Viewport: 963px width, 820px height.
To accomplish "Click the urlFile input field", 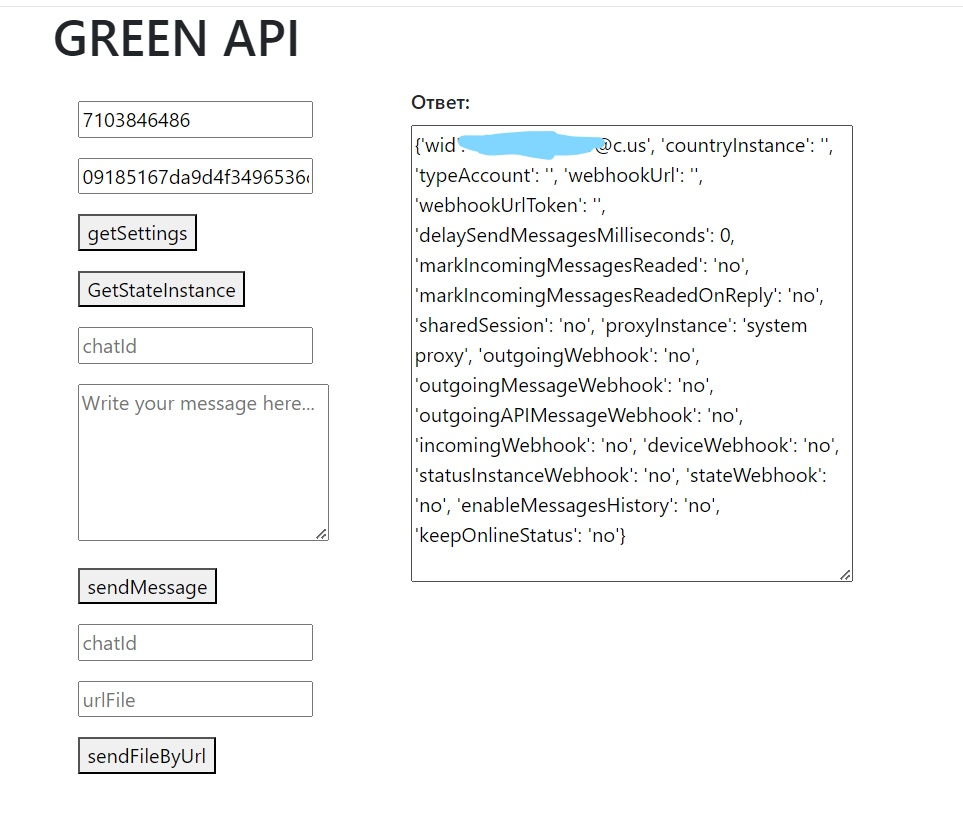I will point(195,700).
